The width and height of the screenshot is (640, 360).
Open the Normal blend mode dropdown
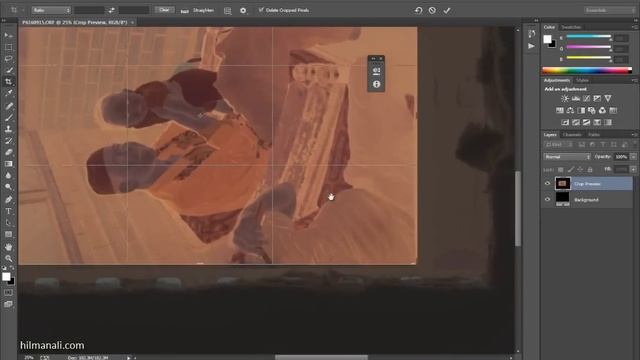[x=567, y=157]
